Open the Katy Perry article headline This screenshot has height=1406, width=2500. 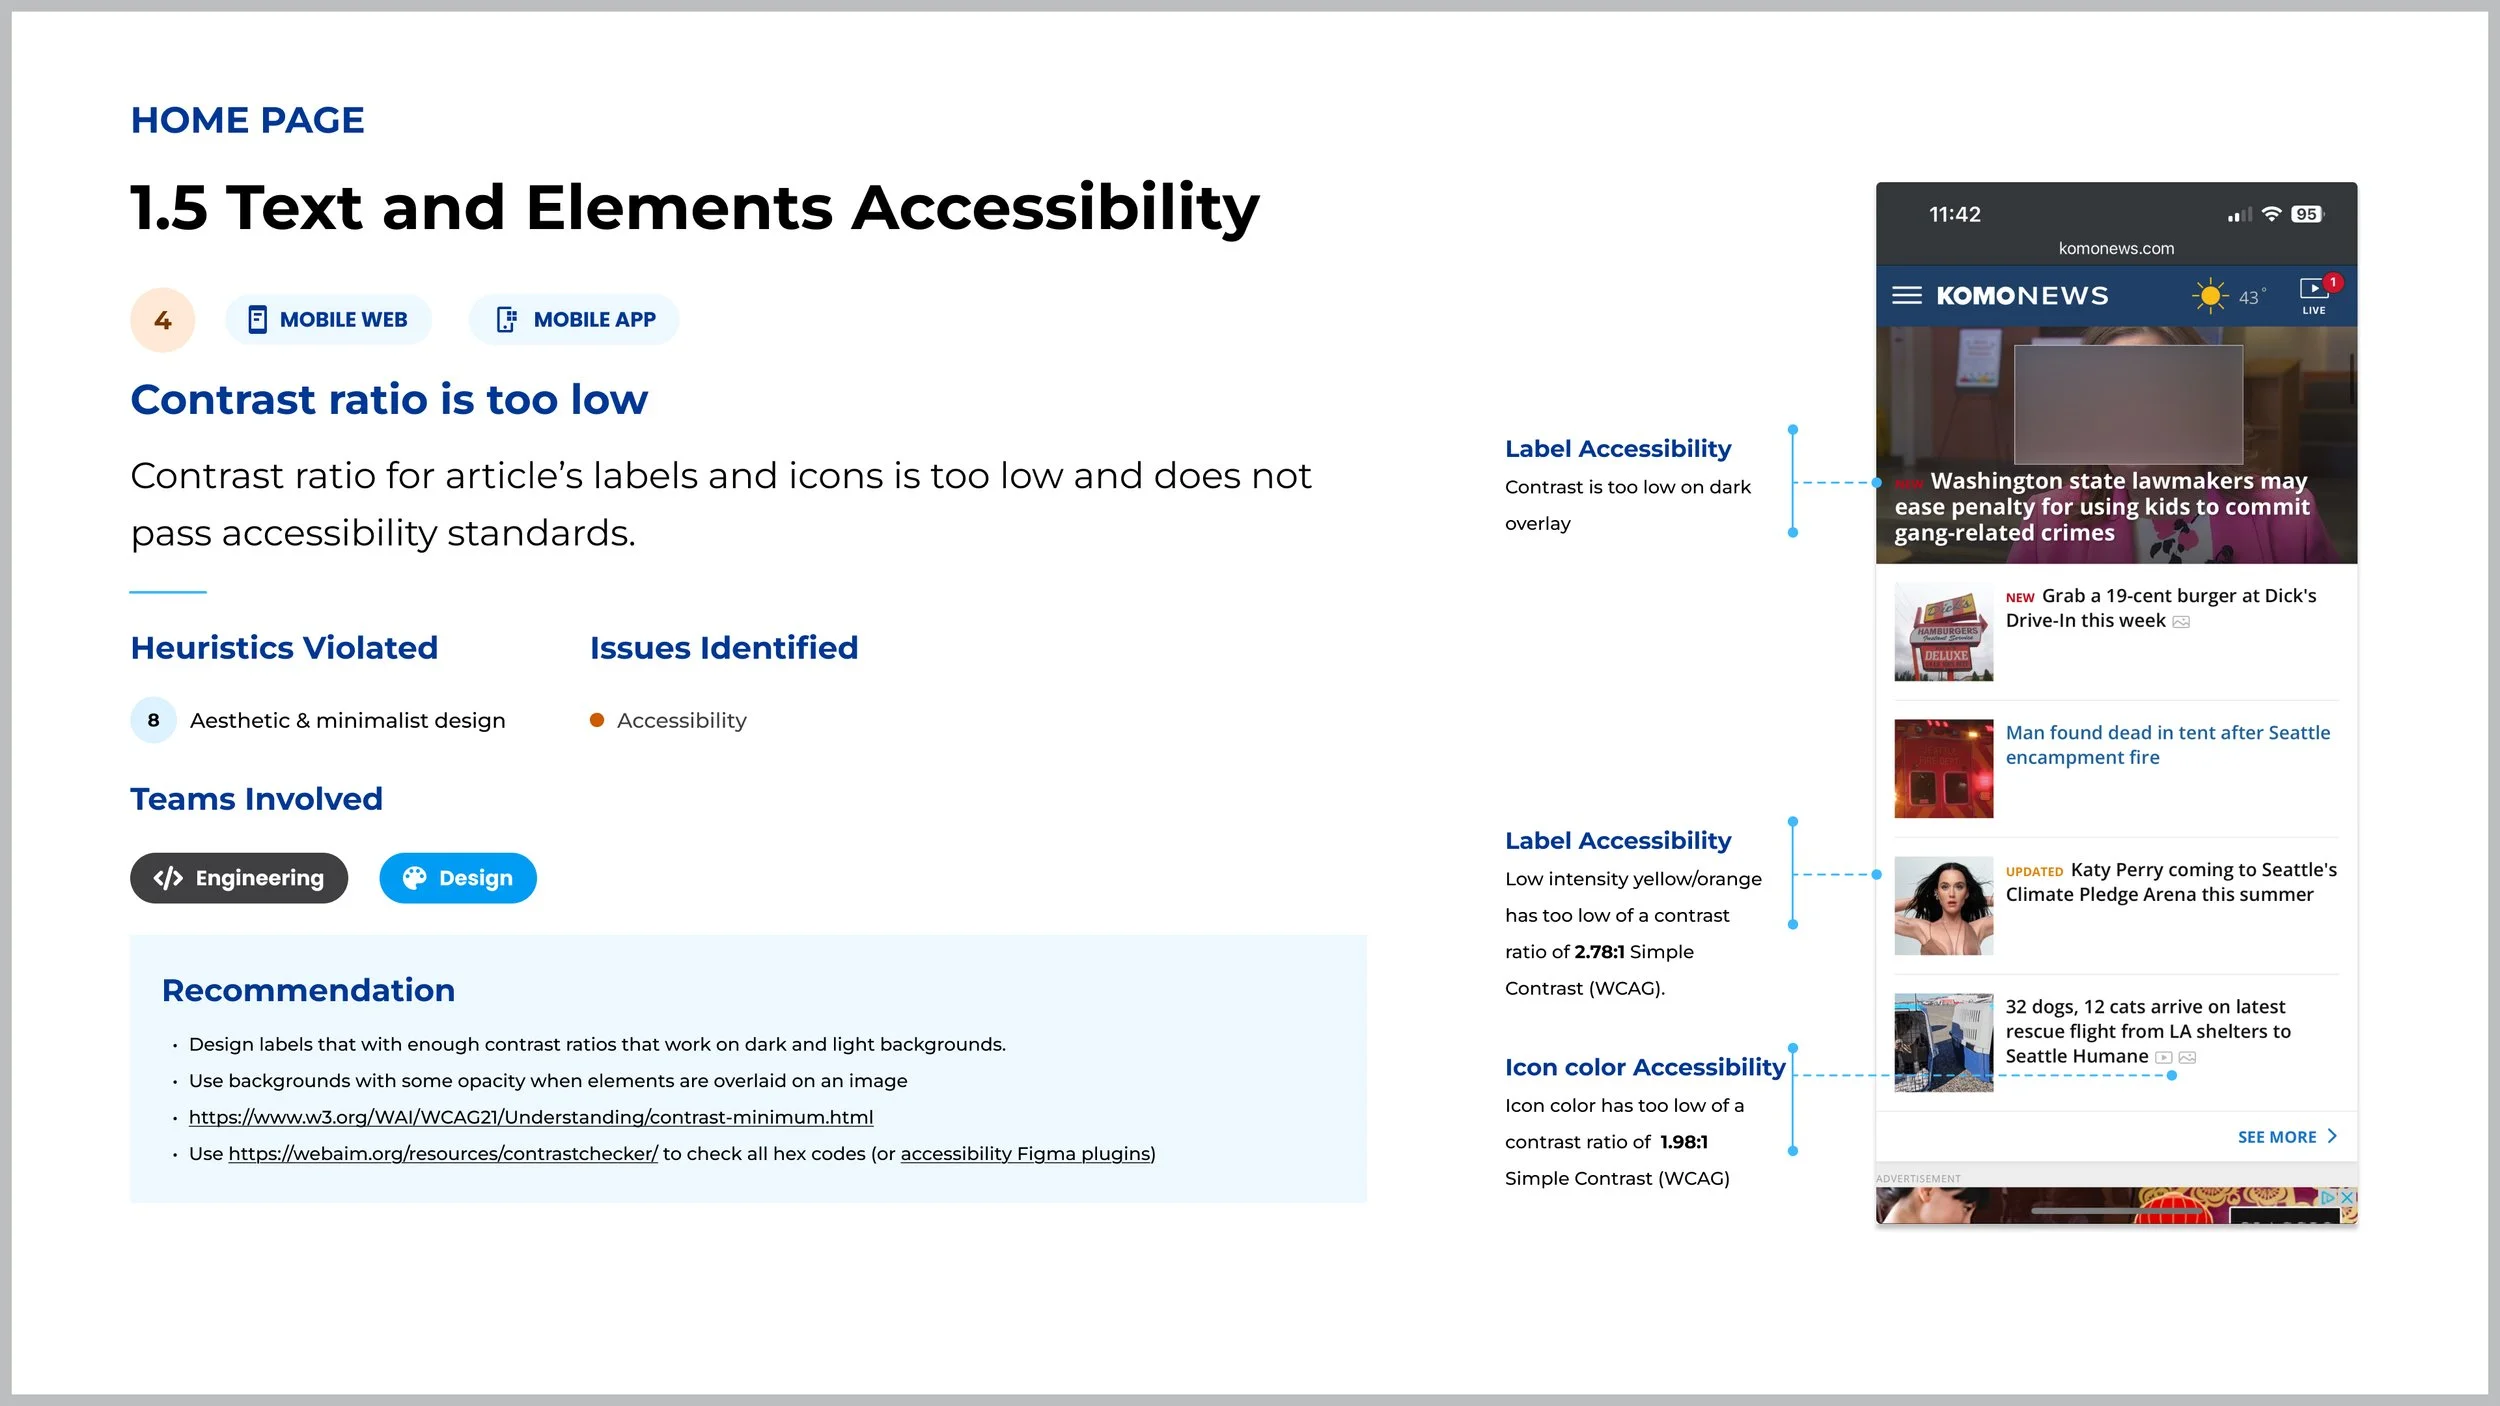2170,882
